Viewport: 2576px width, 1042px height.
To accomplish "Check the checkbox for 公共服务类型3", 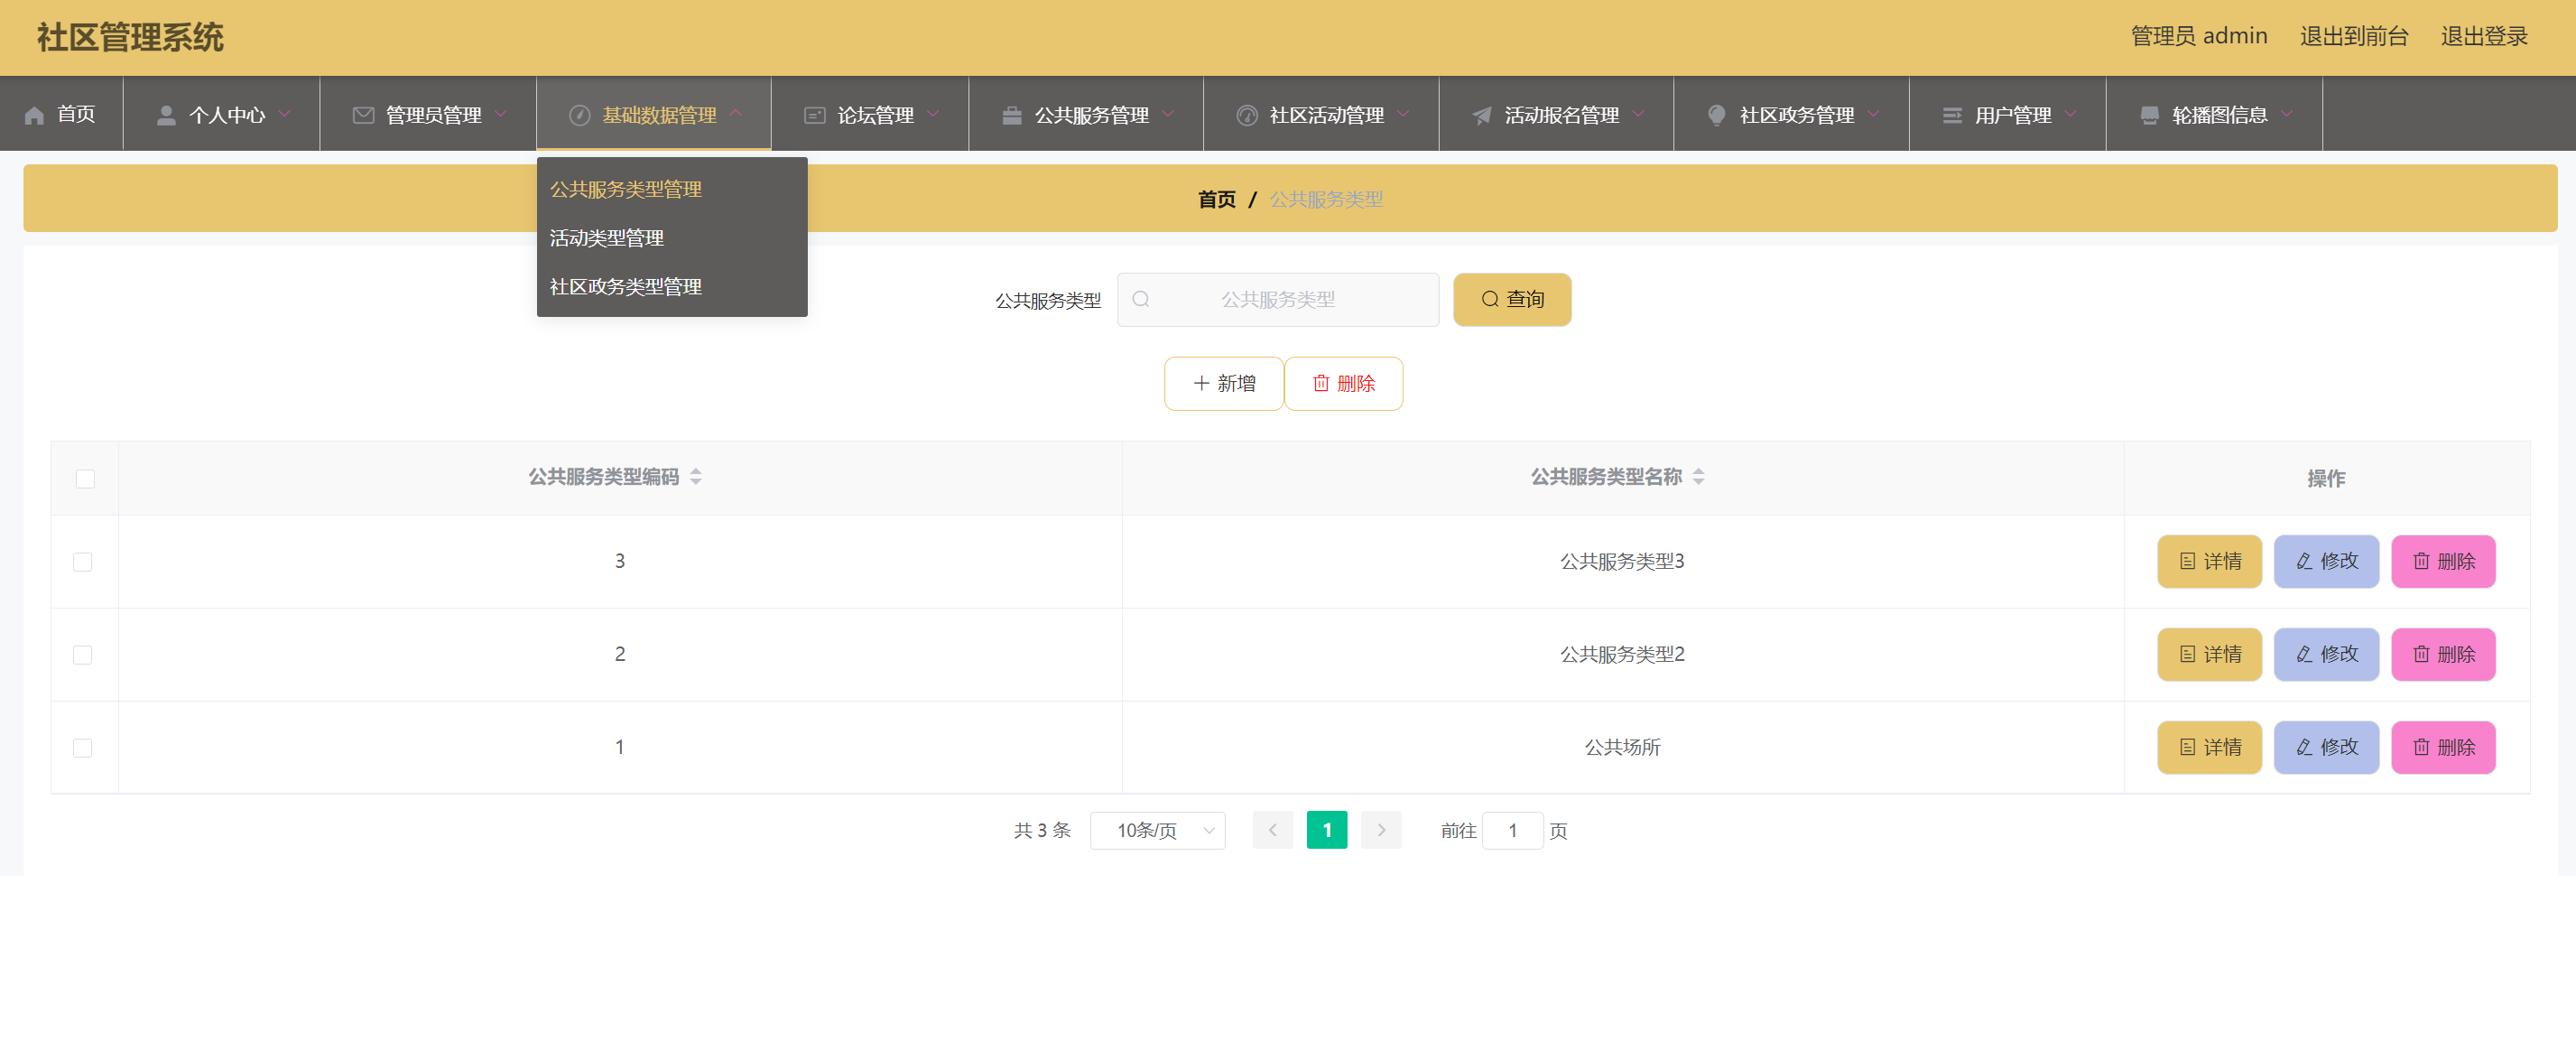I will coord(84,561).
